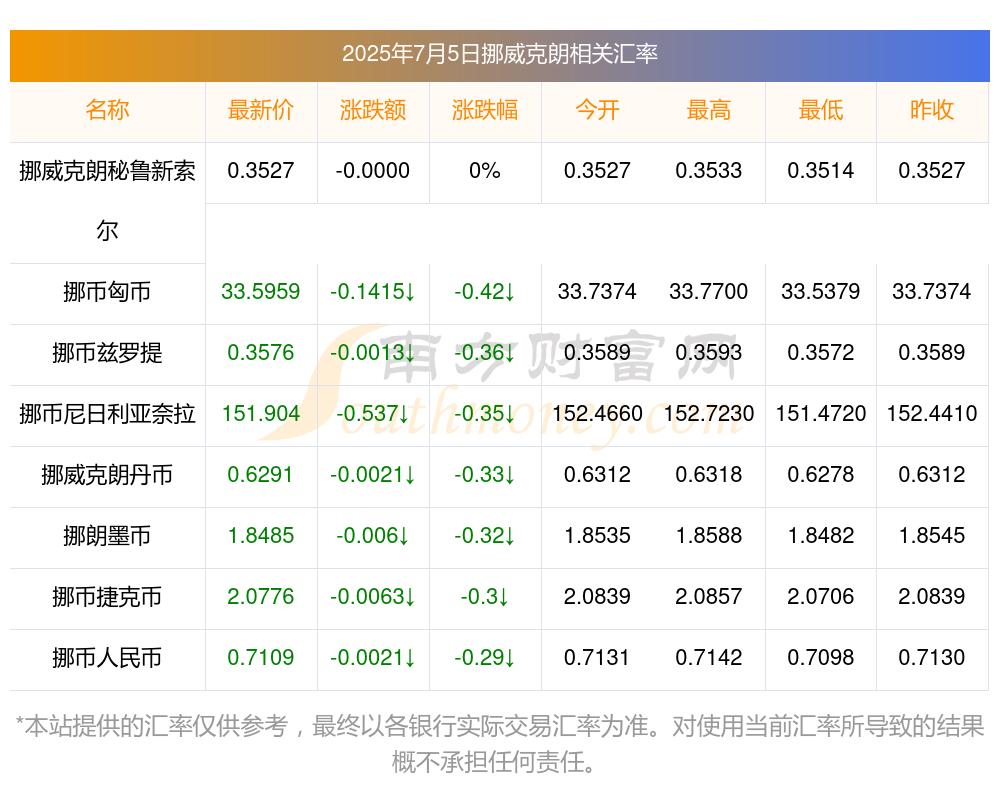Select latest price 33.5959 for 挪币匈币
Viewport: 1000px width, 793px height.
[261, 292]
